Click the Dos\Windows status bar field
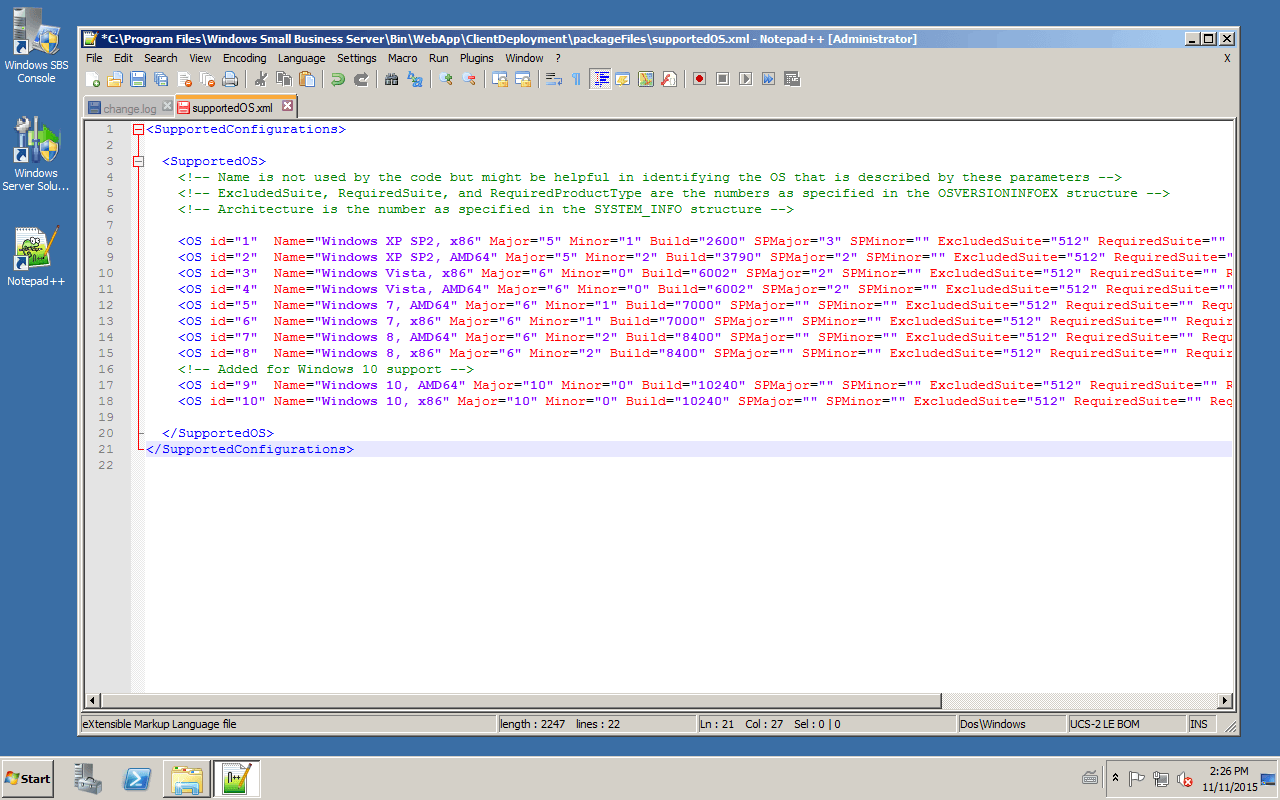Screen dimensions: 1280x800 [x=1010, y=724]
